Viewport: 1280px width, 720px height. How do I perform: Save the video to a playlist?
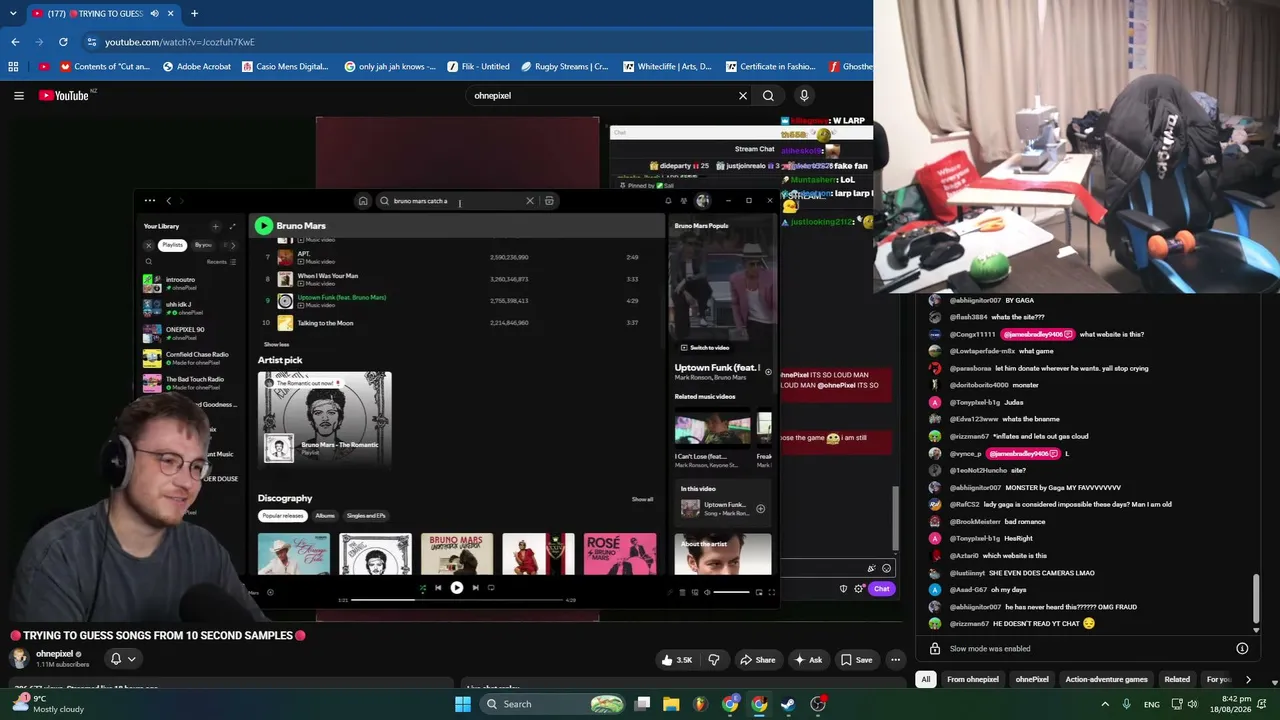coord(857,660)
